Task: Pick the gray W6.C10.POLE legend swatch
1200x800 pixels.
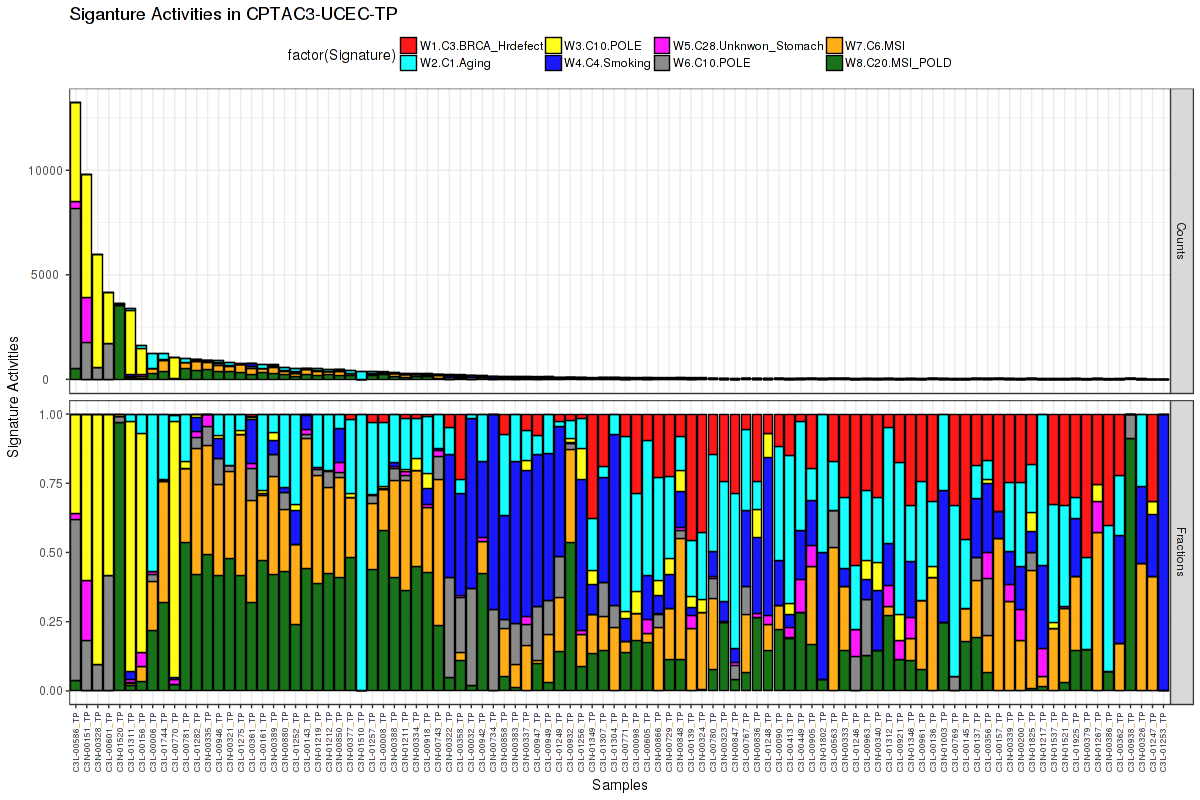Action: pyautogui.click(x=661, y=63)
